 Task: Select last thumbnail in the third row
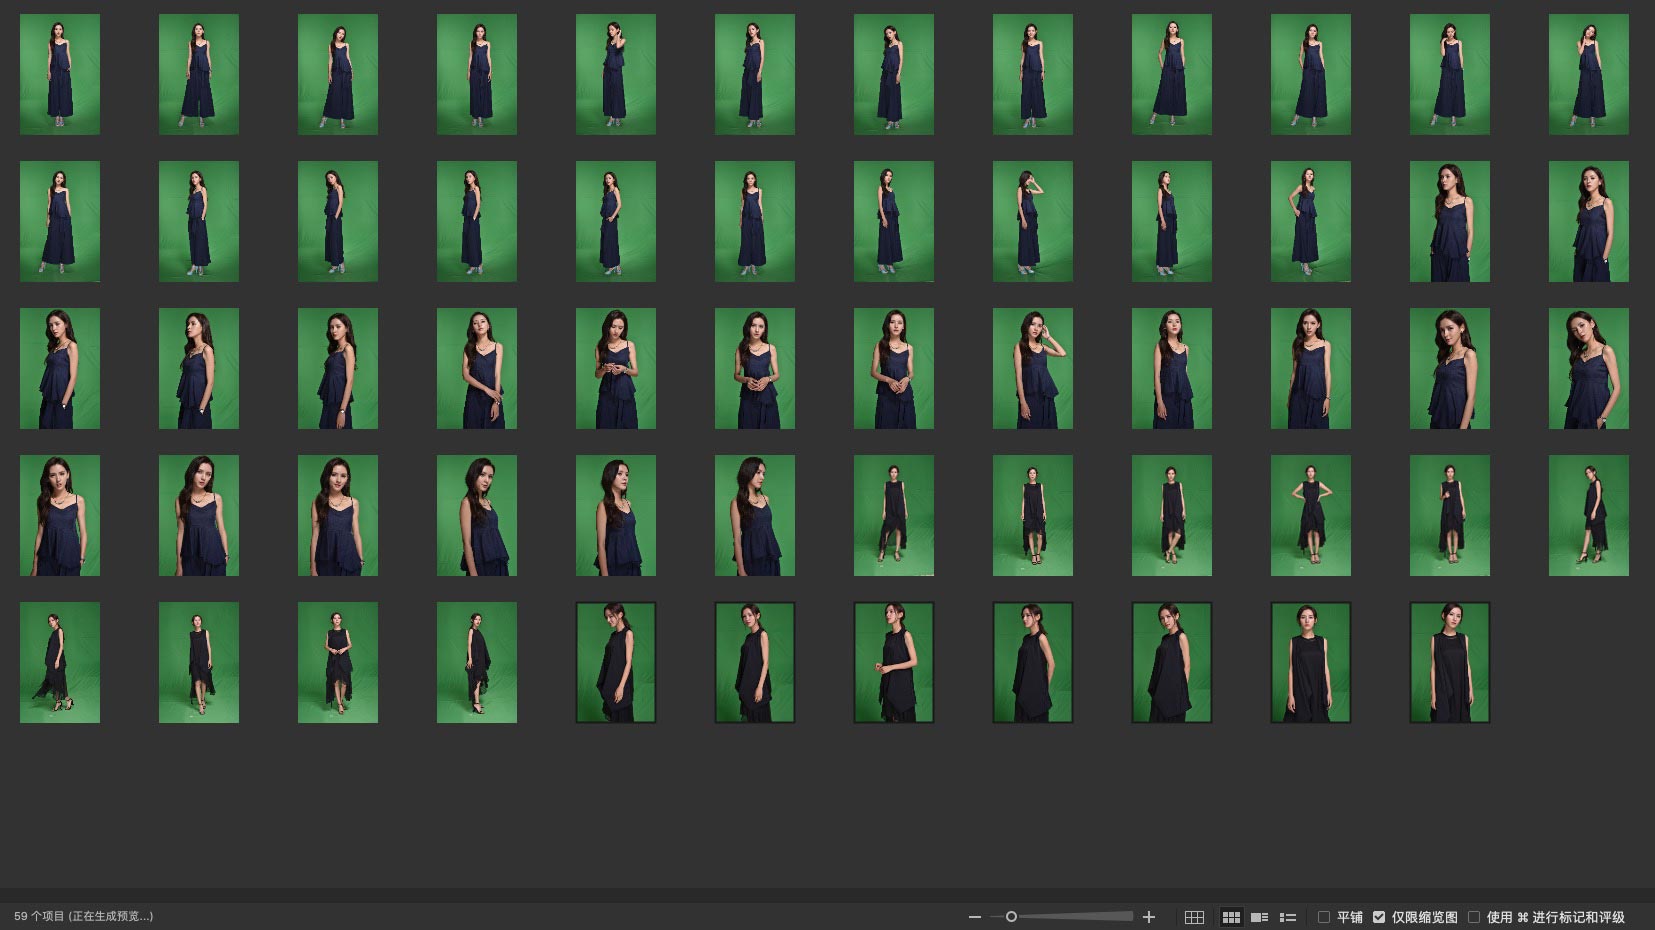[x=1588, y=368]
